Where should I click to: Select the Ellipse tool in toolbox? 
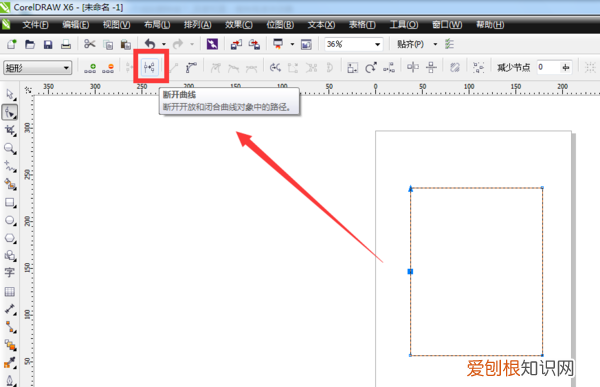(x=10, y=220)
